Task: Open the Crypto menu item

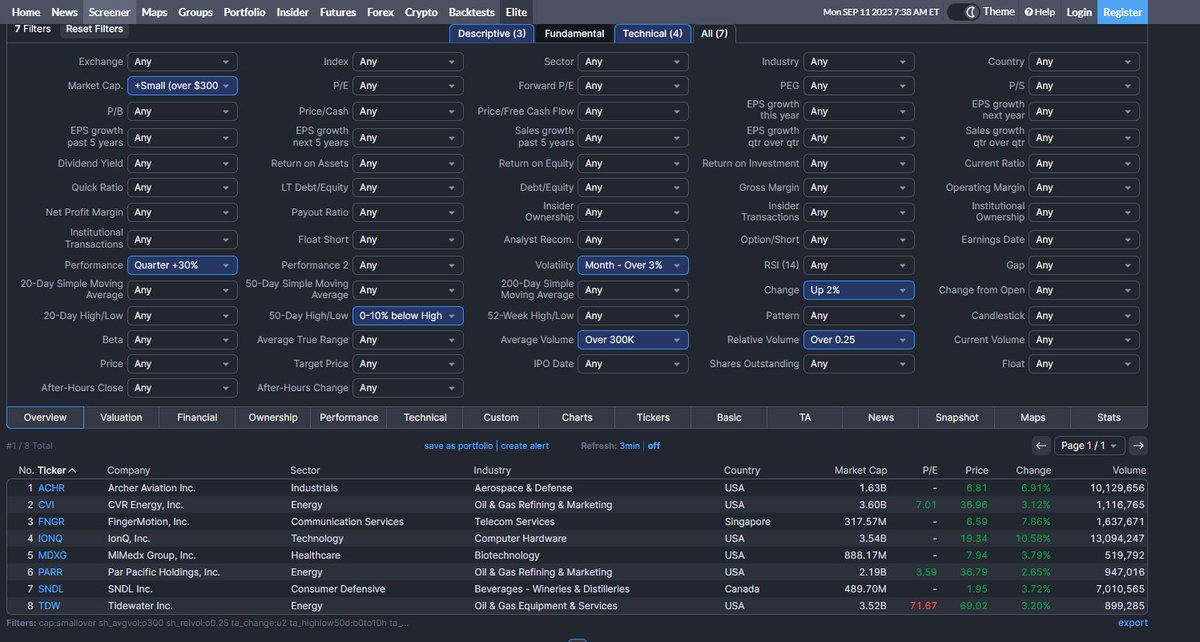Action: 421,12
